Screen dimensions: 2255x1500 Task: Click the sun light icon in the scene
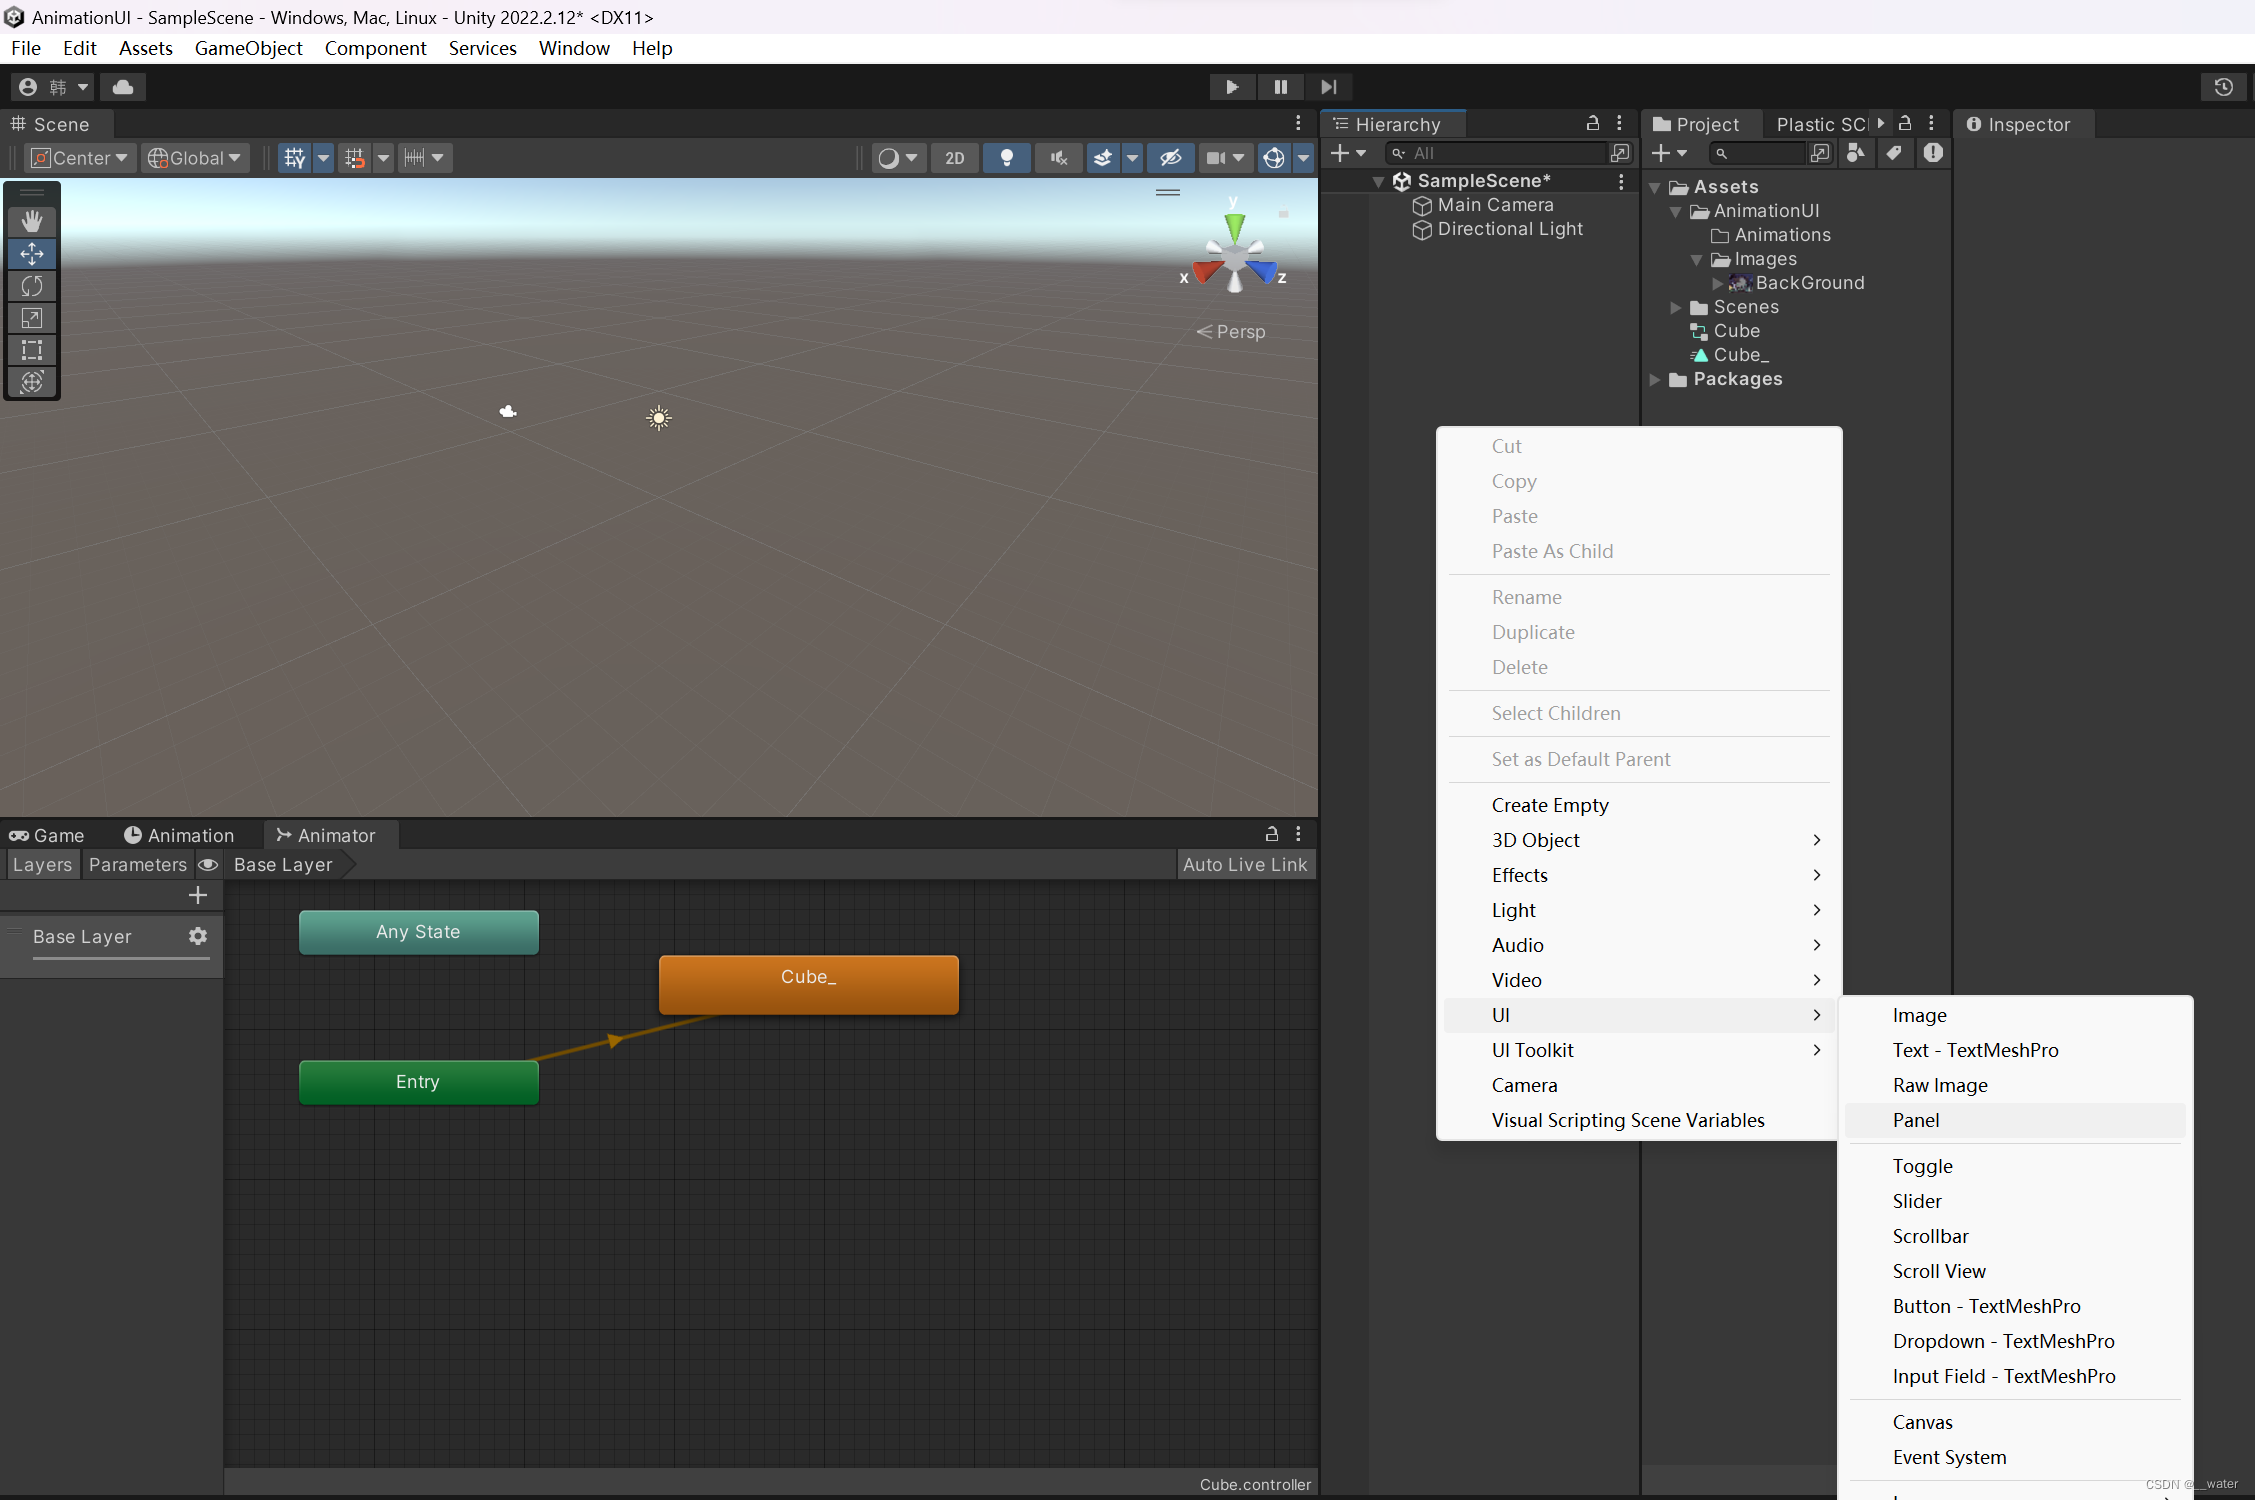pos(658,418)
